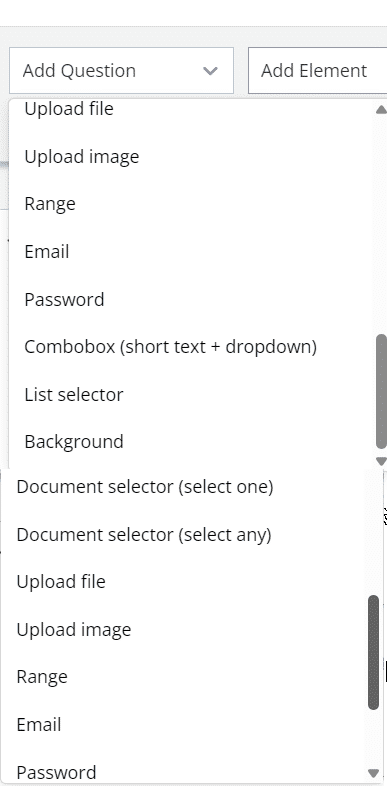
Task: Select Password option directly above Combobox entry
Action: tap(64, 300)
